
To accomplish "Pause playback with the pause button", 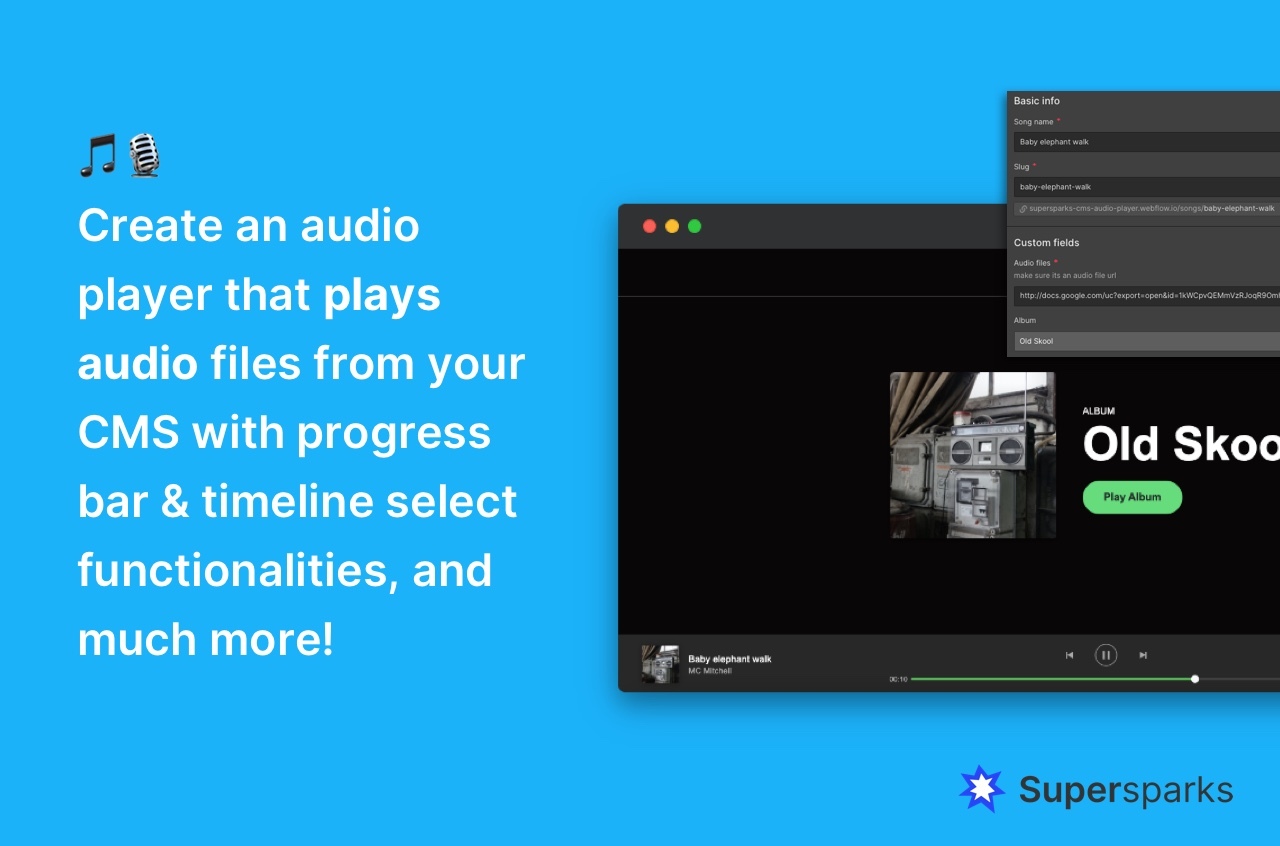I will 1105,655.
